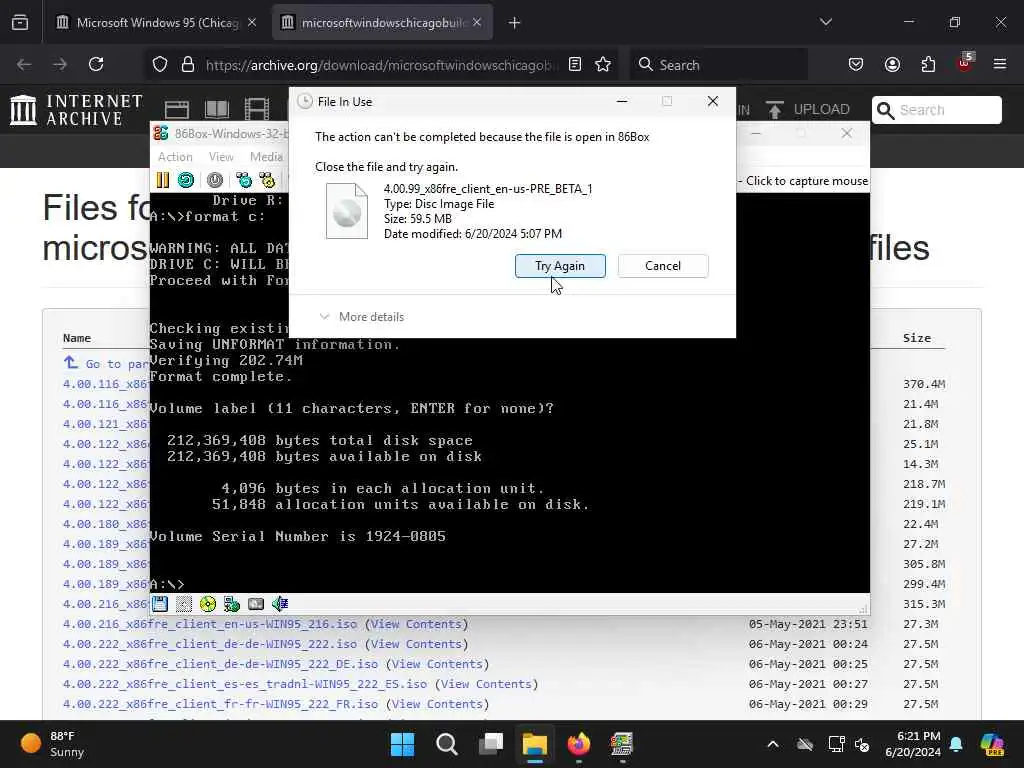
Task: Open Internet Archive texts book icon
Action: pos(216,109)
